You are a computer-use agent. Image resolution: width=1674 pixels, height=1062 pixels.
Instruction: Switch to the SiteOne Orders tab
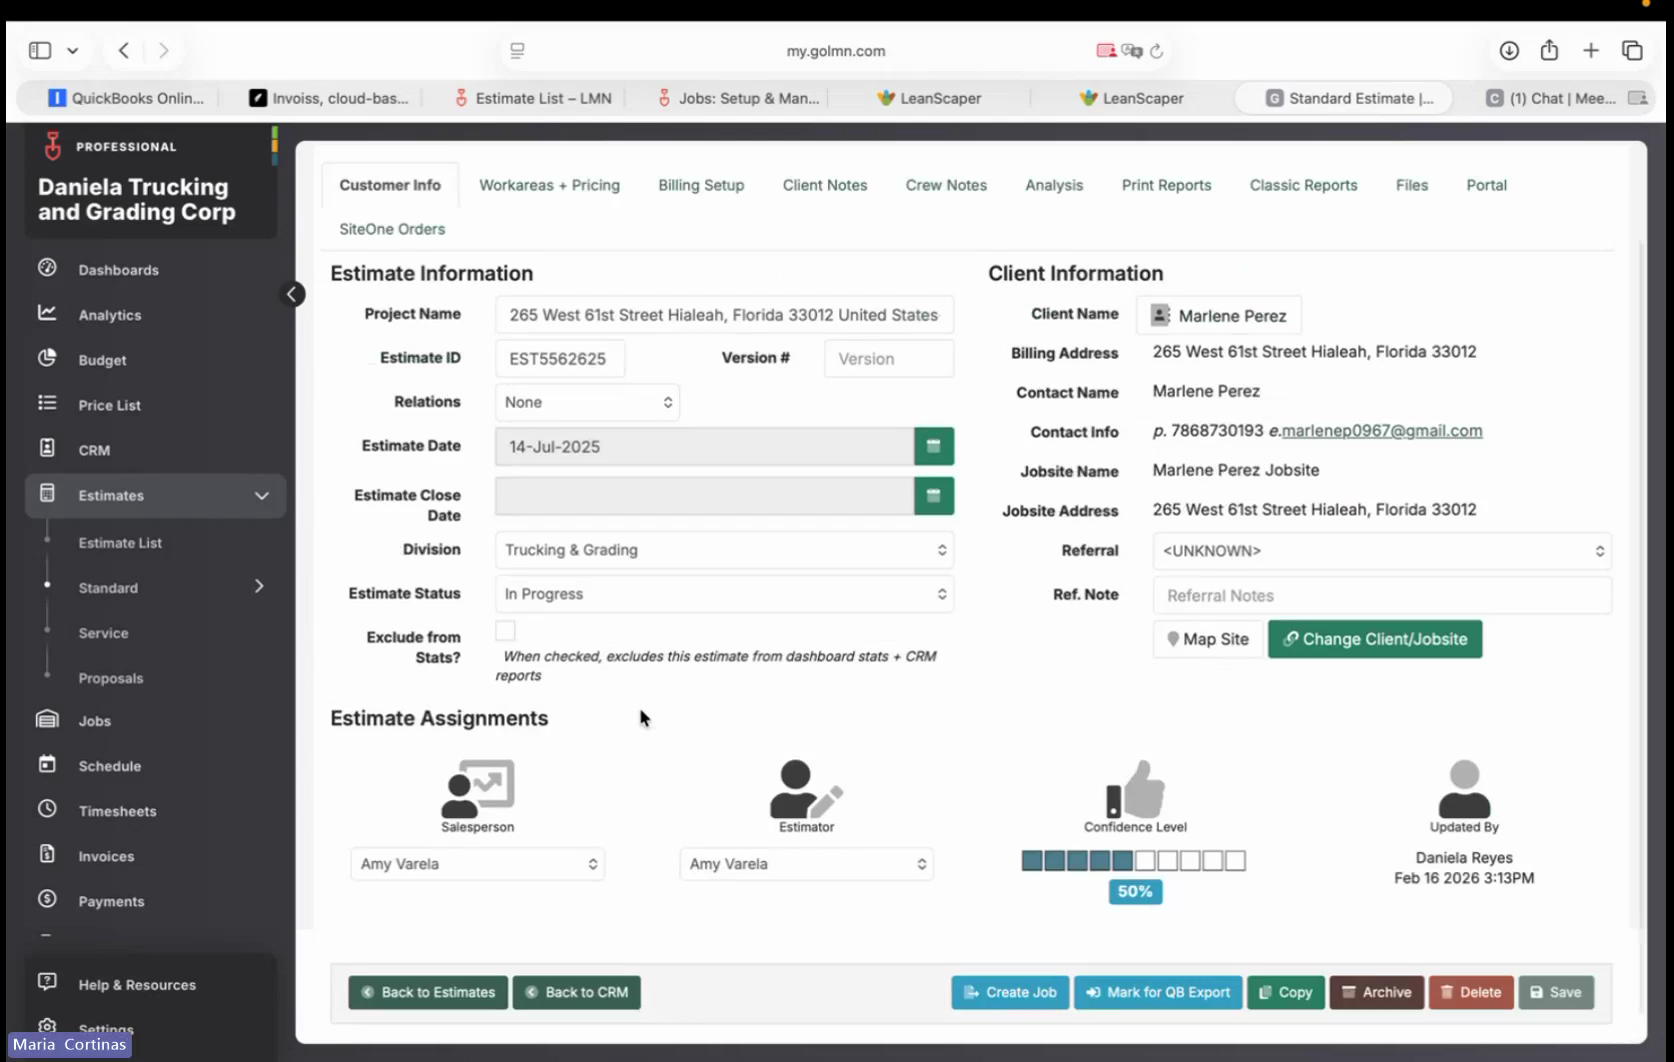pyautogui.click(x=392, y=229)
